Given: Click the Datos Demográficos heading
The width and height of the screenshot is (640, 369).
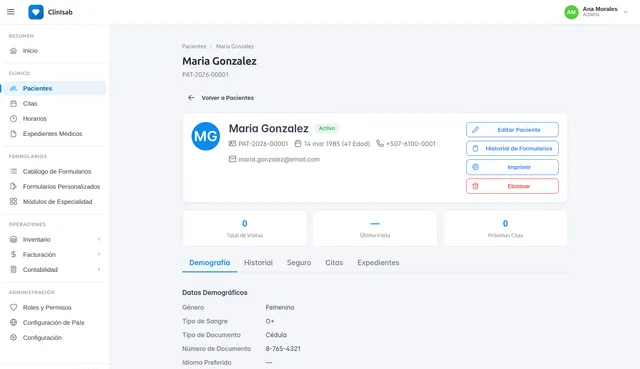Looking at the screenshot, I should click(215, 293).
